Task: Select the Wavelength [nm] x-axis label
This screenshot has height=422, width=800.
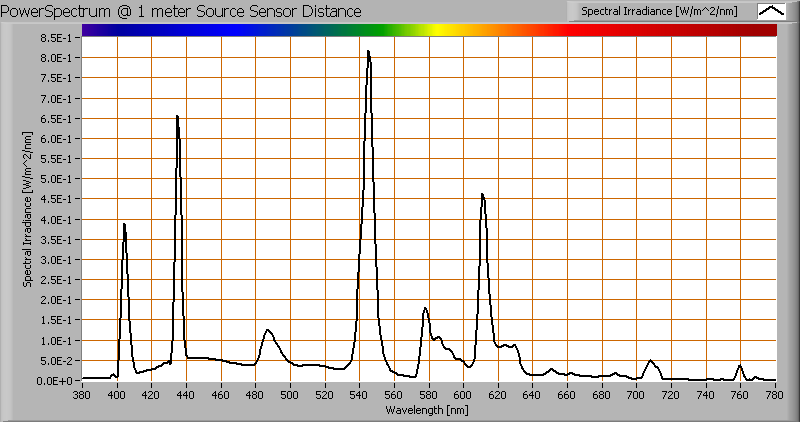Action: (429, 410)
